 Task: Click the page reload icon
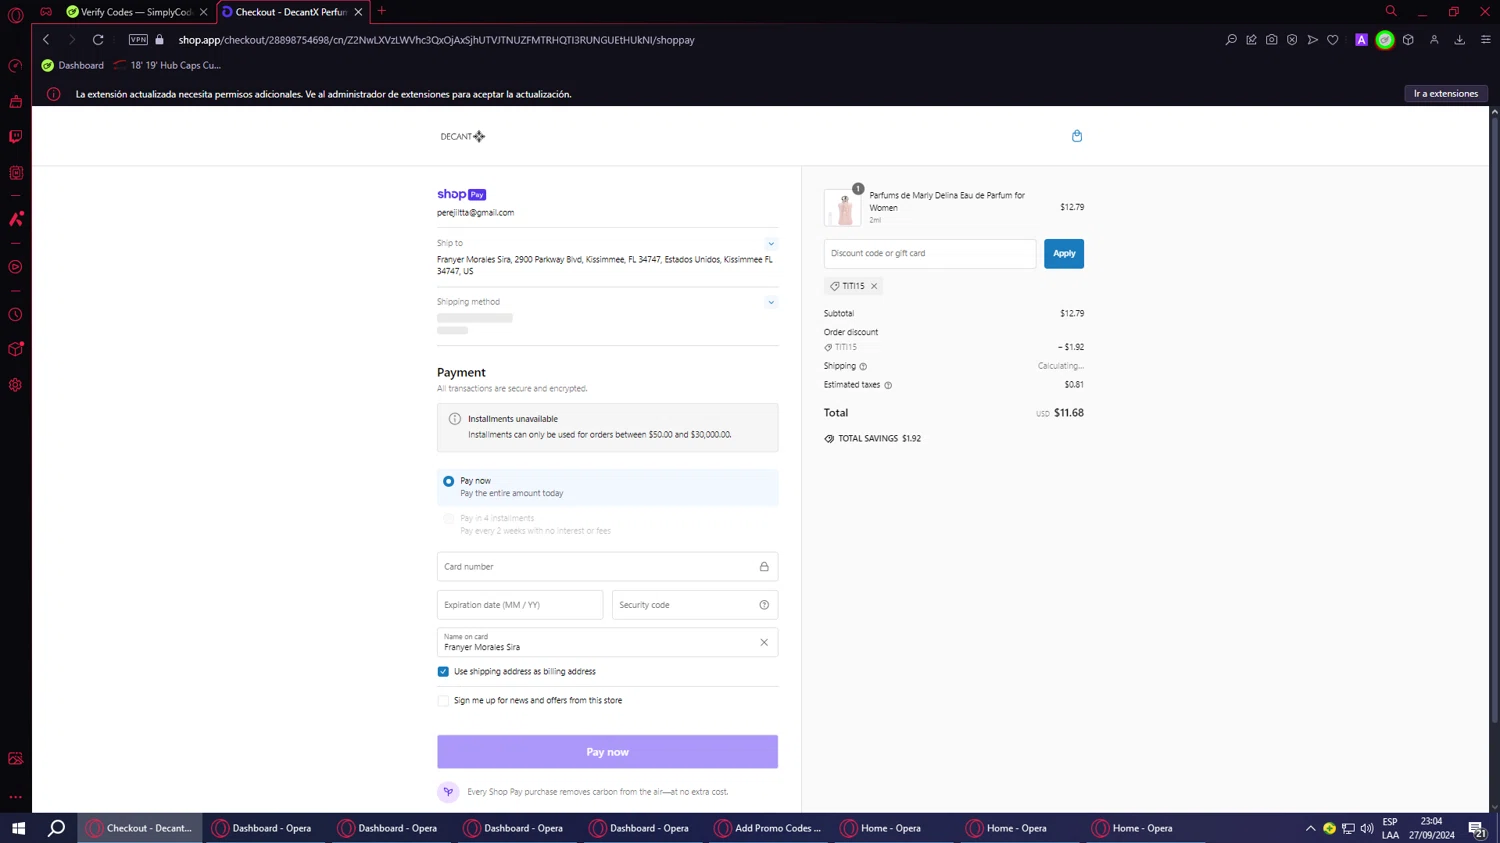[x=98, y=40]
